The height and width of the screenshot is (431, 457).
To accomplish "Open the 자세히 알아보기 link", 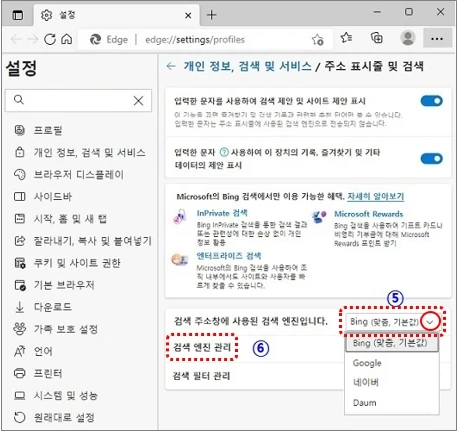I will (375, 196).
